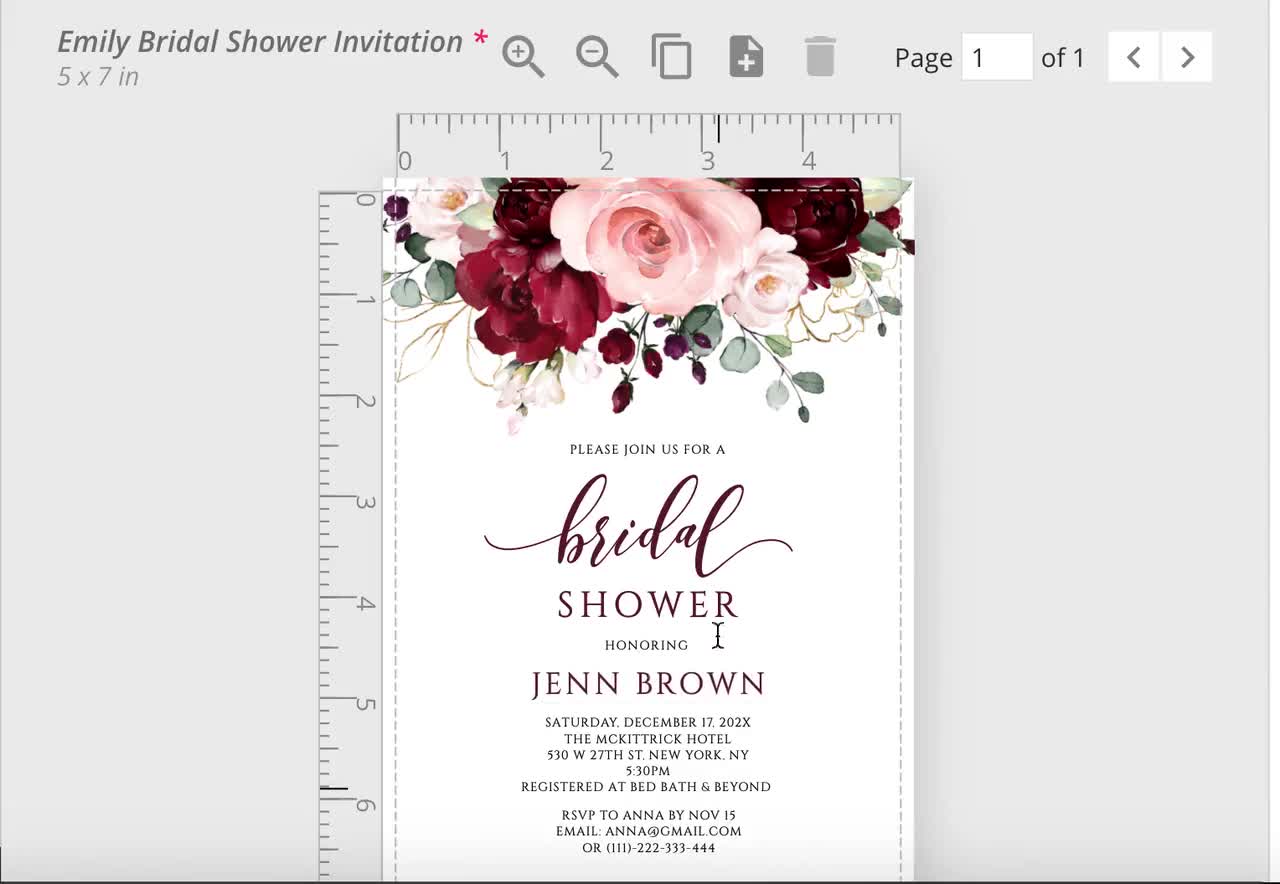Click 'SATURDAY, DECEMBER 17, 202X' line
The image size is (1280, 884).
(x=648, y=722)
